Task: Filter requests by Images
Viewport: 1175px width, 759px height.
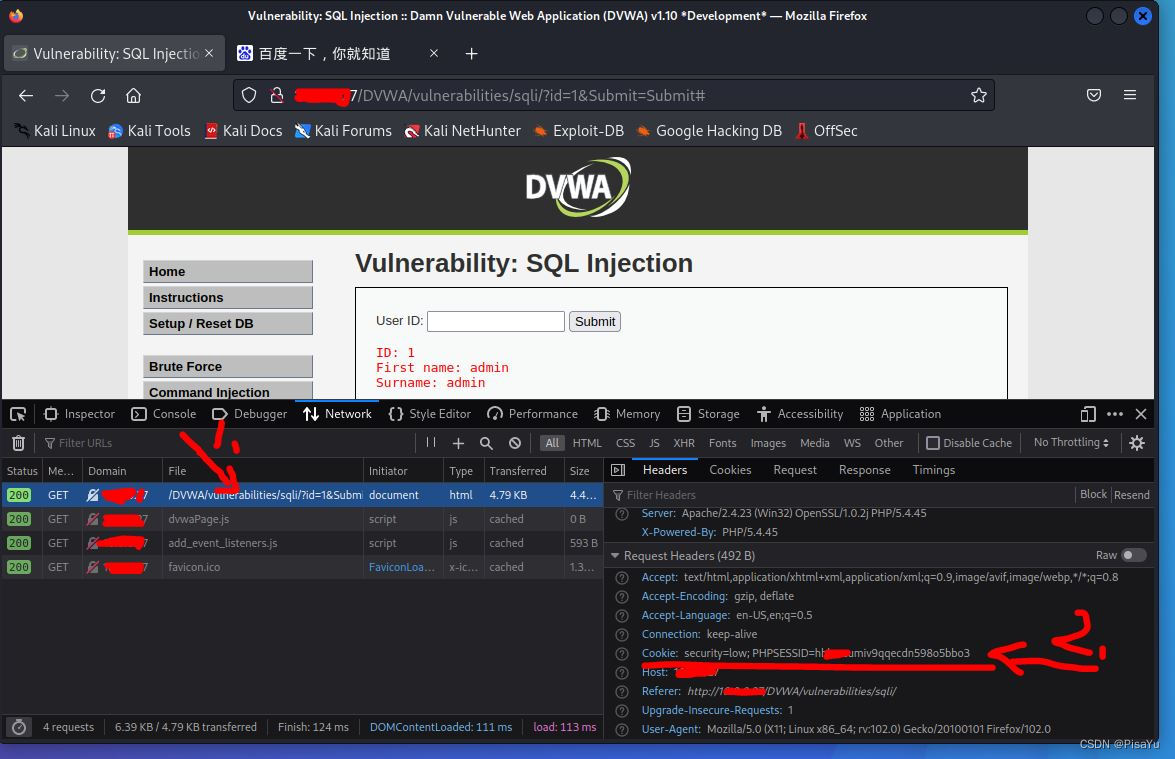Action: pos(768,443)
